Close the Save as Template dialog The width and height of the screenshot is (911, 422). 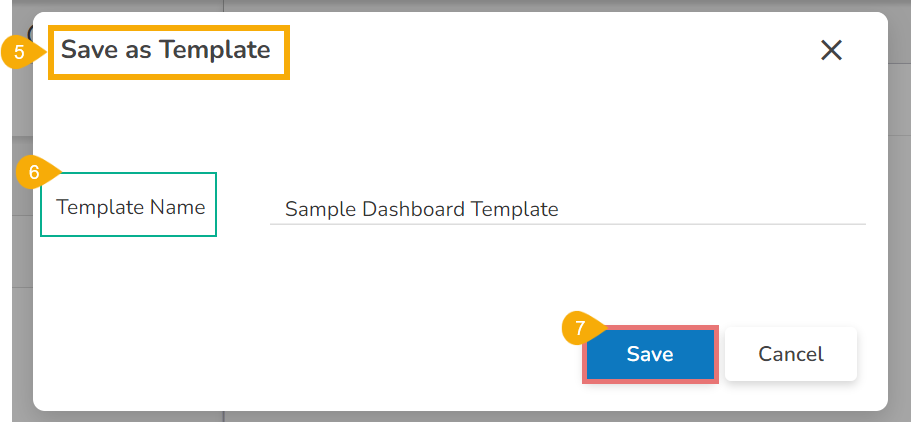[831, 51]
